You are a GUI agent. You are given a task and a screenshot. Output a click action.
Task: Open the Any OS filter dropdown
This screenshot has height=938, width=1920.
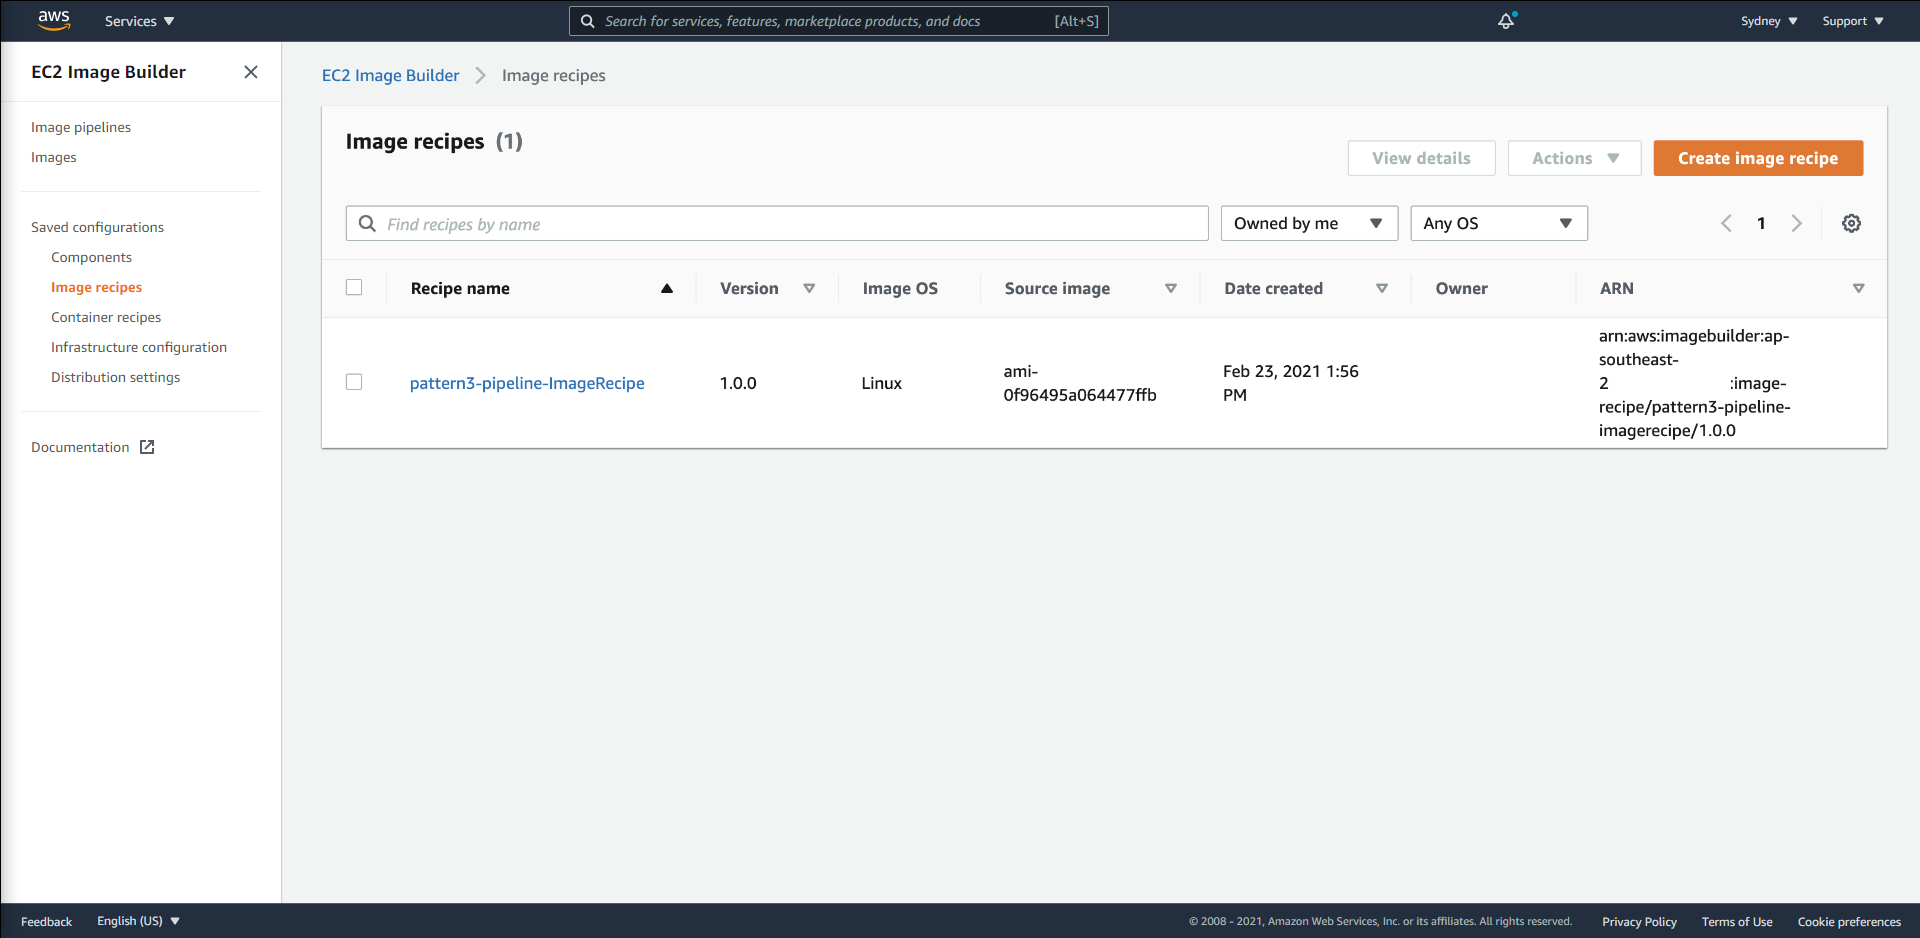1498,223
